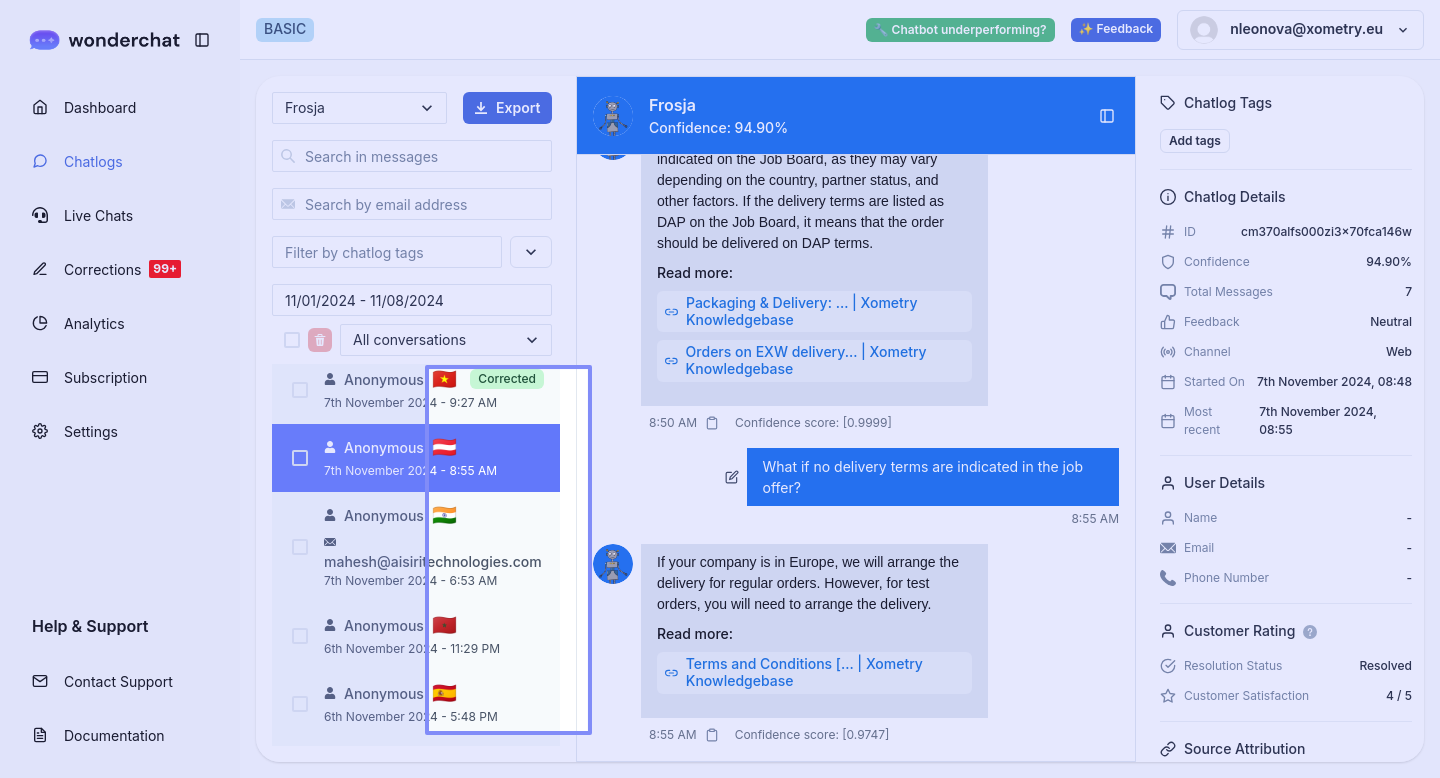Open the Orders on EXW delivery link
Viewport: 1440px width, 778px height.
click(x=814, y=361)
